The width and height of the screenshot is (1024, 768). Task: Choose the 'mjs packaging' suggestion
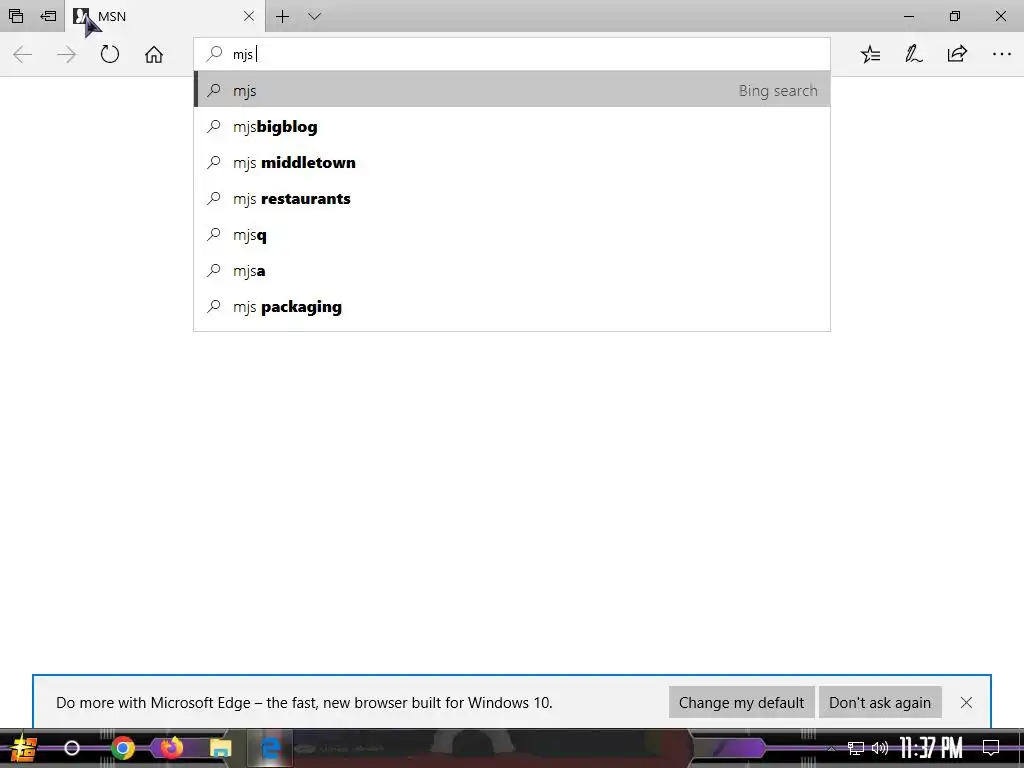512,306
